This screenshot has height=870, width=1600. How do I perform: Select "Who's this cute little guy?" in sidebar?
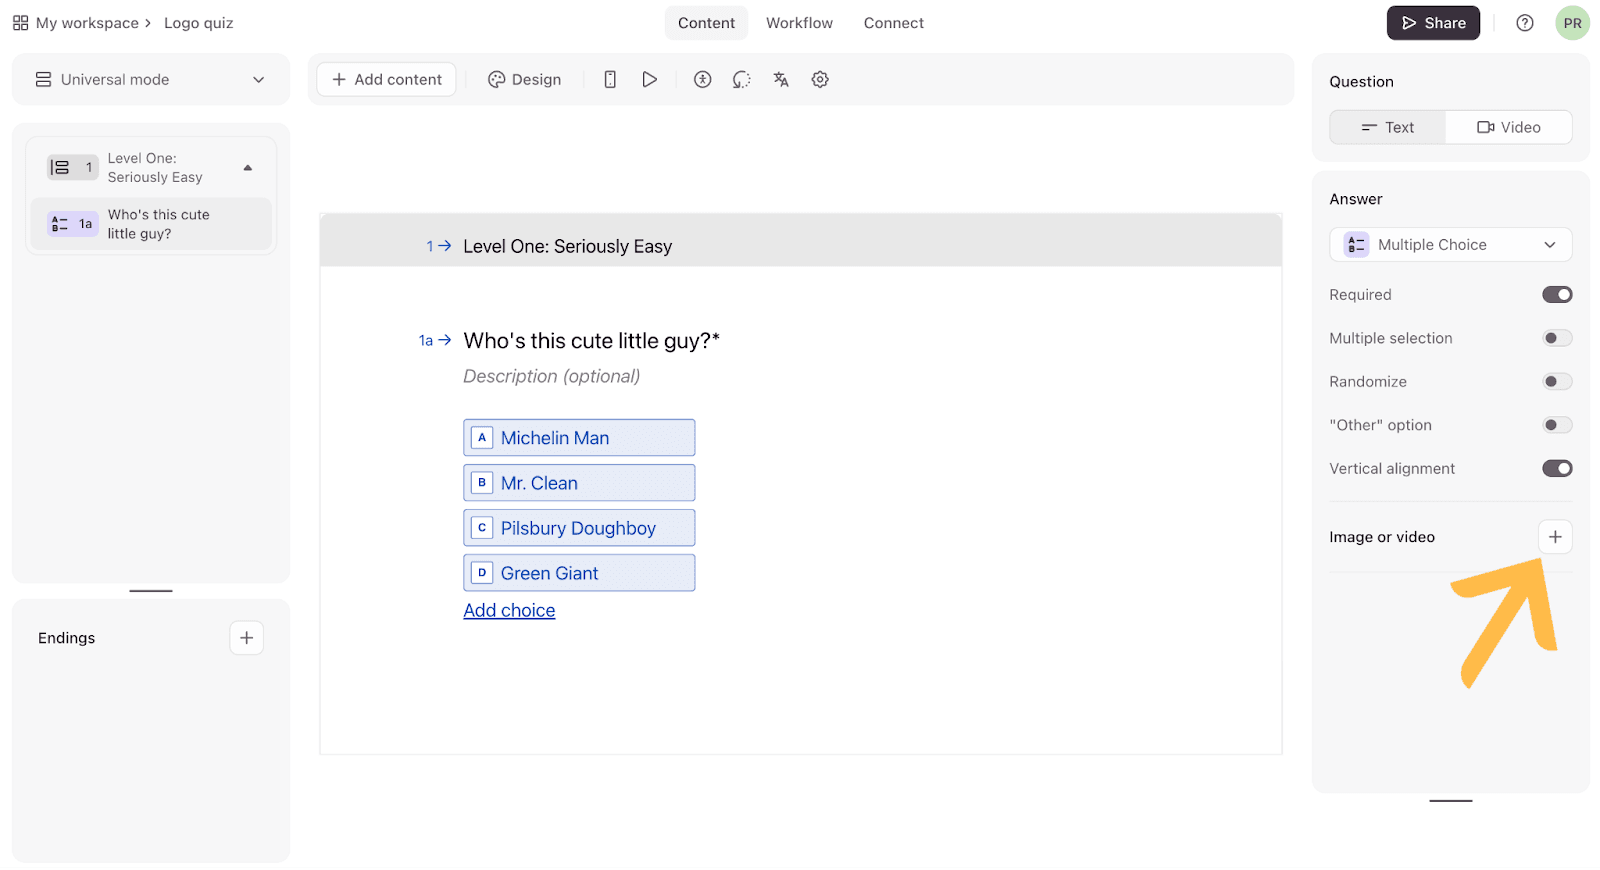pyautogui.click(x=151, y=224)
